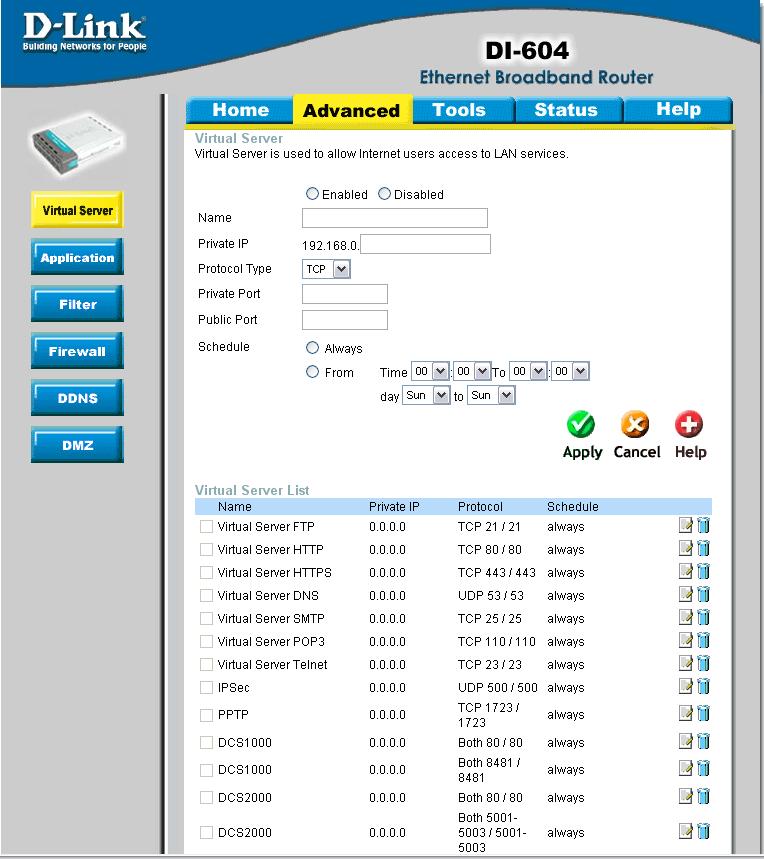Image resolution: width=764 pixels, height=859 pixels.
Task: Open the start day Sun dropdown
Action: click(426, 395)
